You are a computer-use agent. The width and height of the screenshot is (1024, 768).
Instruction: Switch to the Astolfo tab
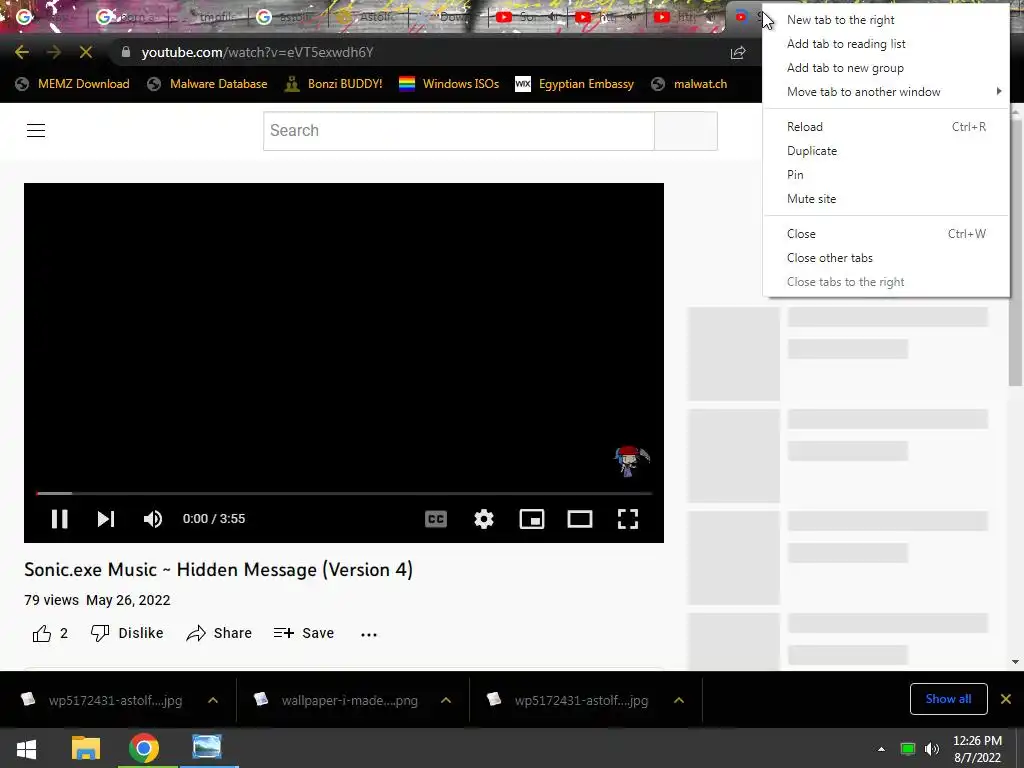pyautogui.click(x=369, y=17)
